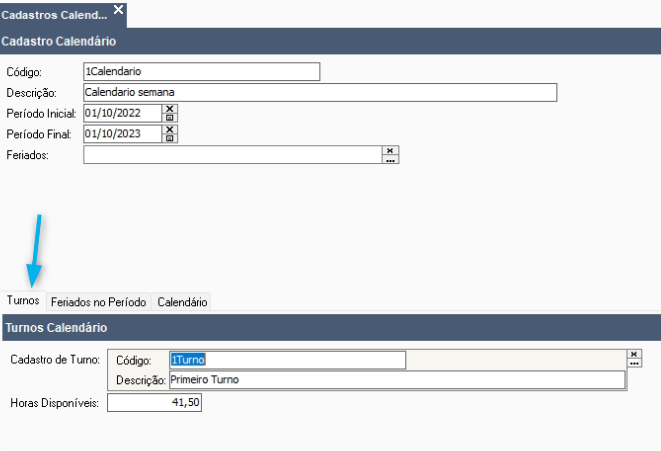
Task: Select the Cadastros Calend... window tab
Action: click(54, 15)
